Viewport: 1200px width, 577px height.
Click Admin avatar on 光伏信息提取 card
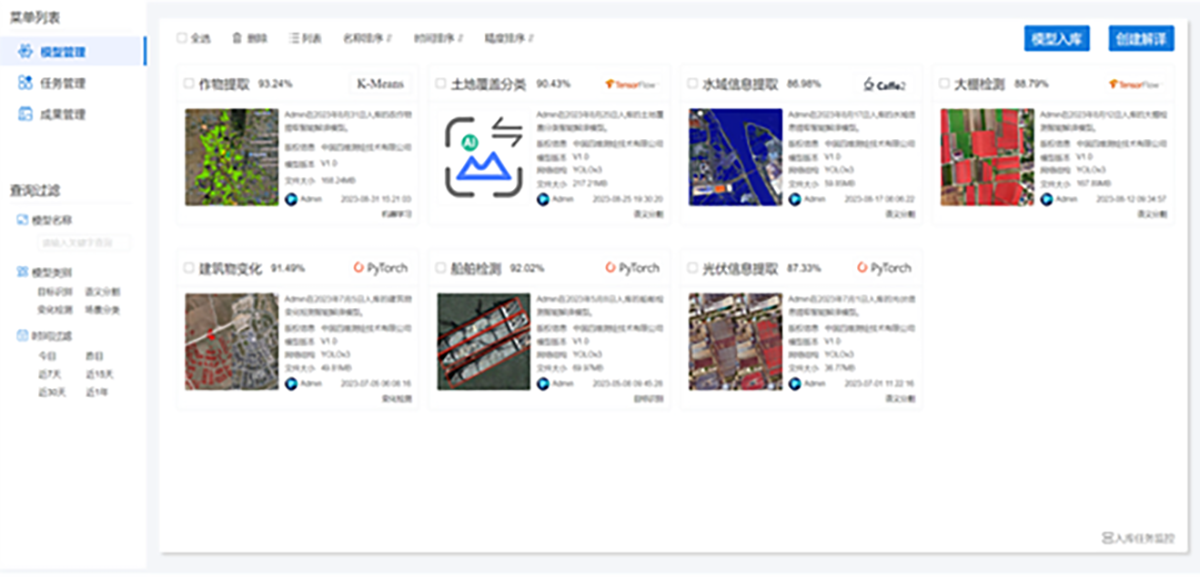click(795, 383)
